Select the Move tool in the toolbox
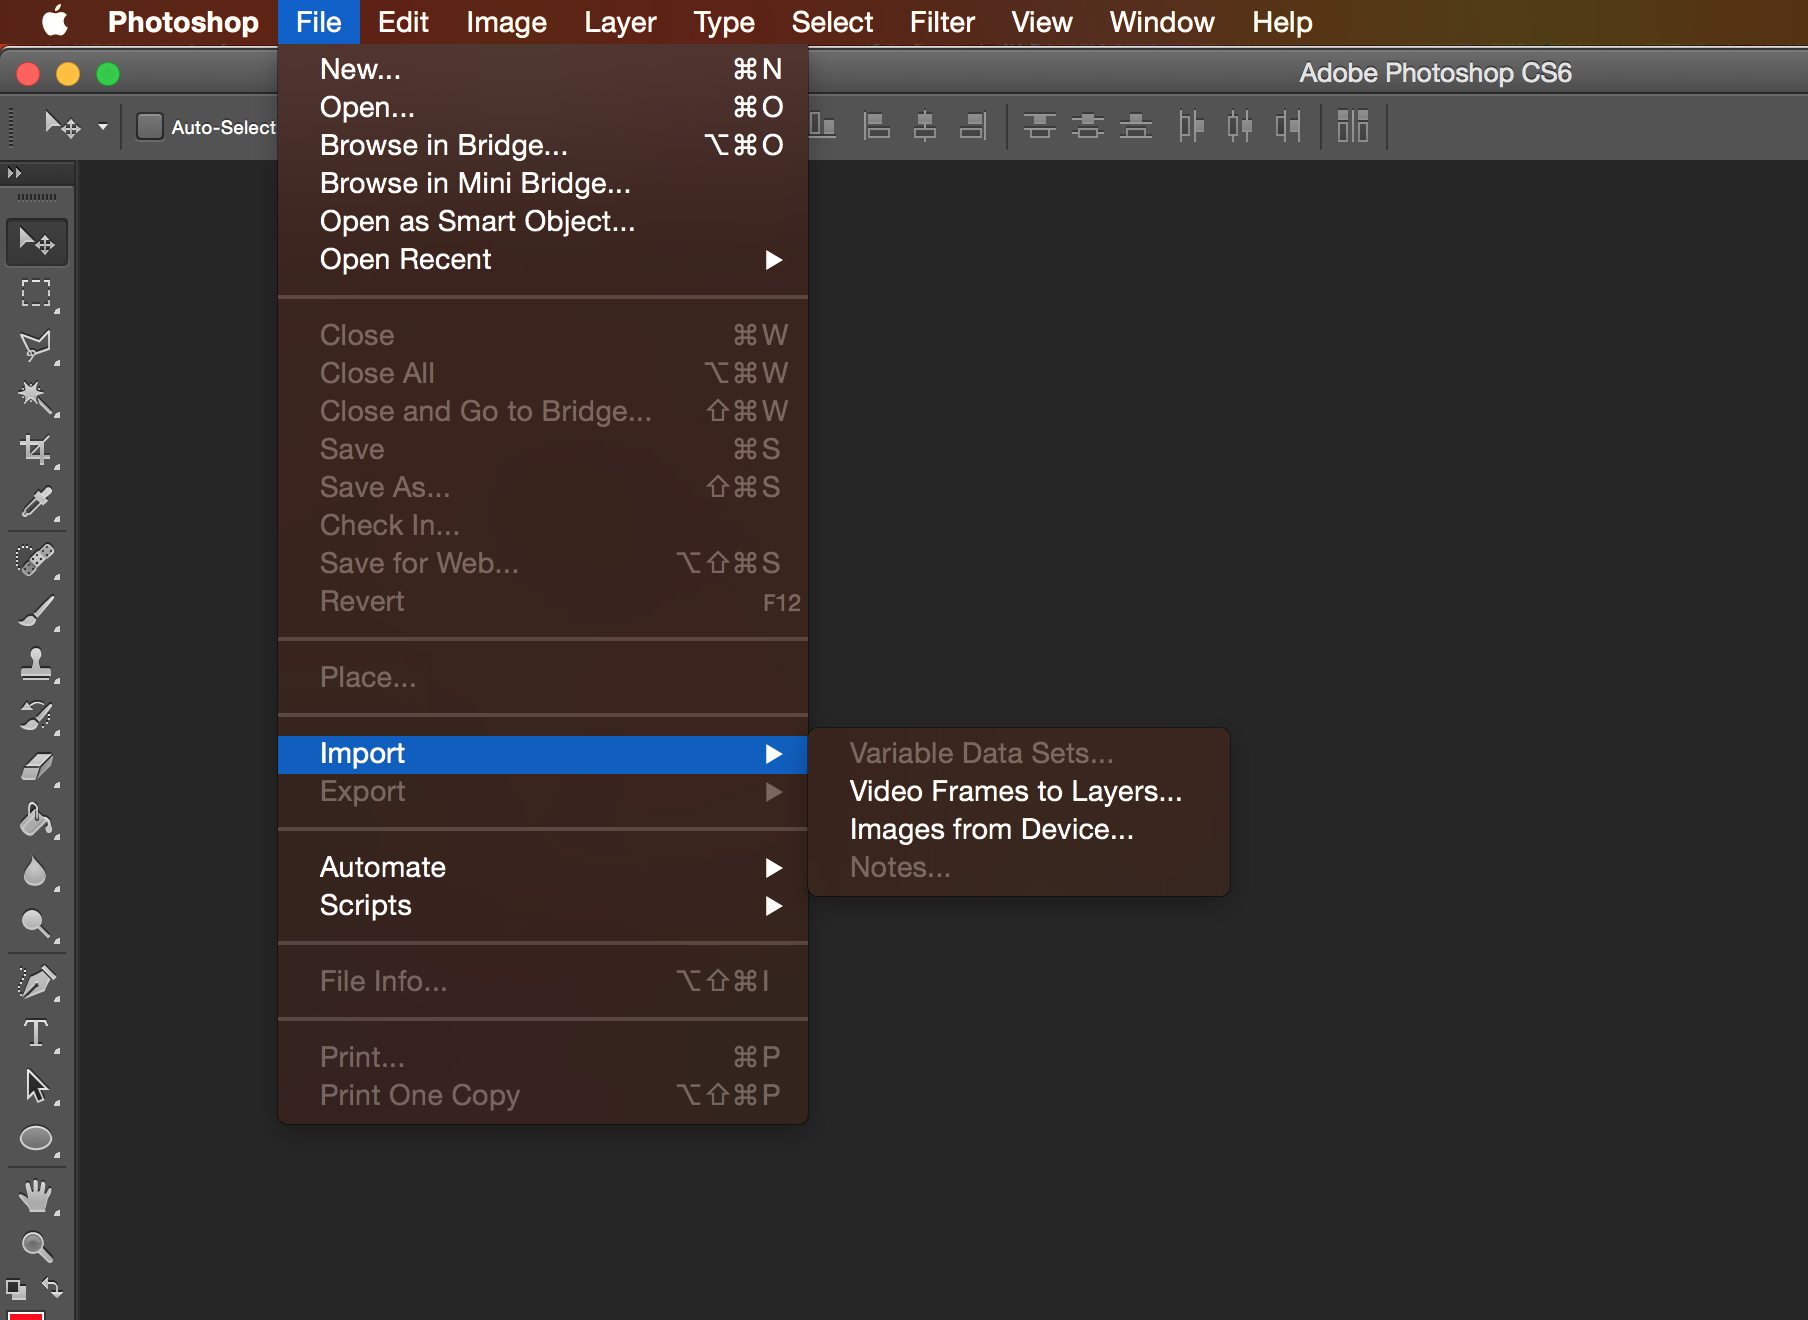The height and width of the screenshot is (1320, 1808). click(x=37, y=242)
